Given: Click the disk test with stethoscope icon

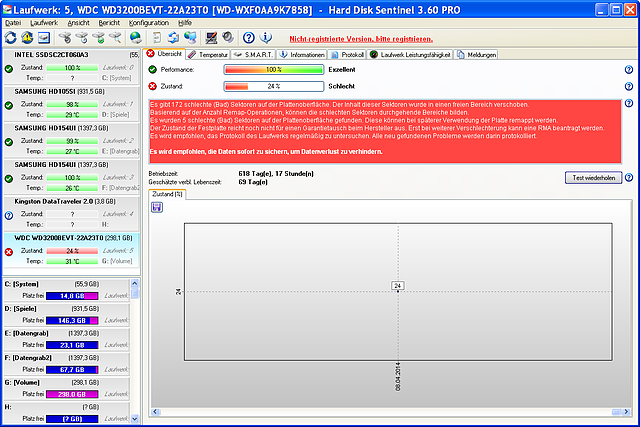Looking at the screenshot, I should 65,38.
